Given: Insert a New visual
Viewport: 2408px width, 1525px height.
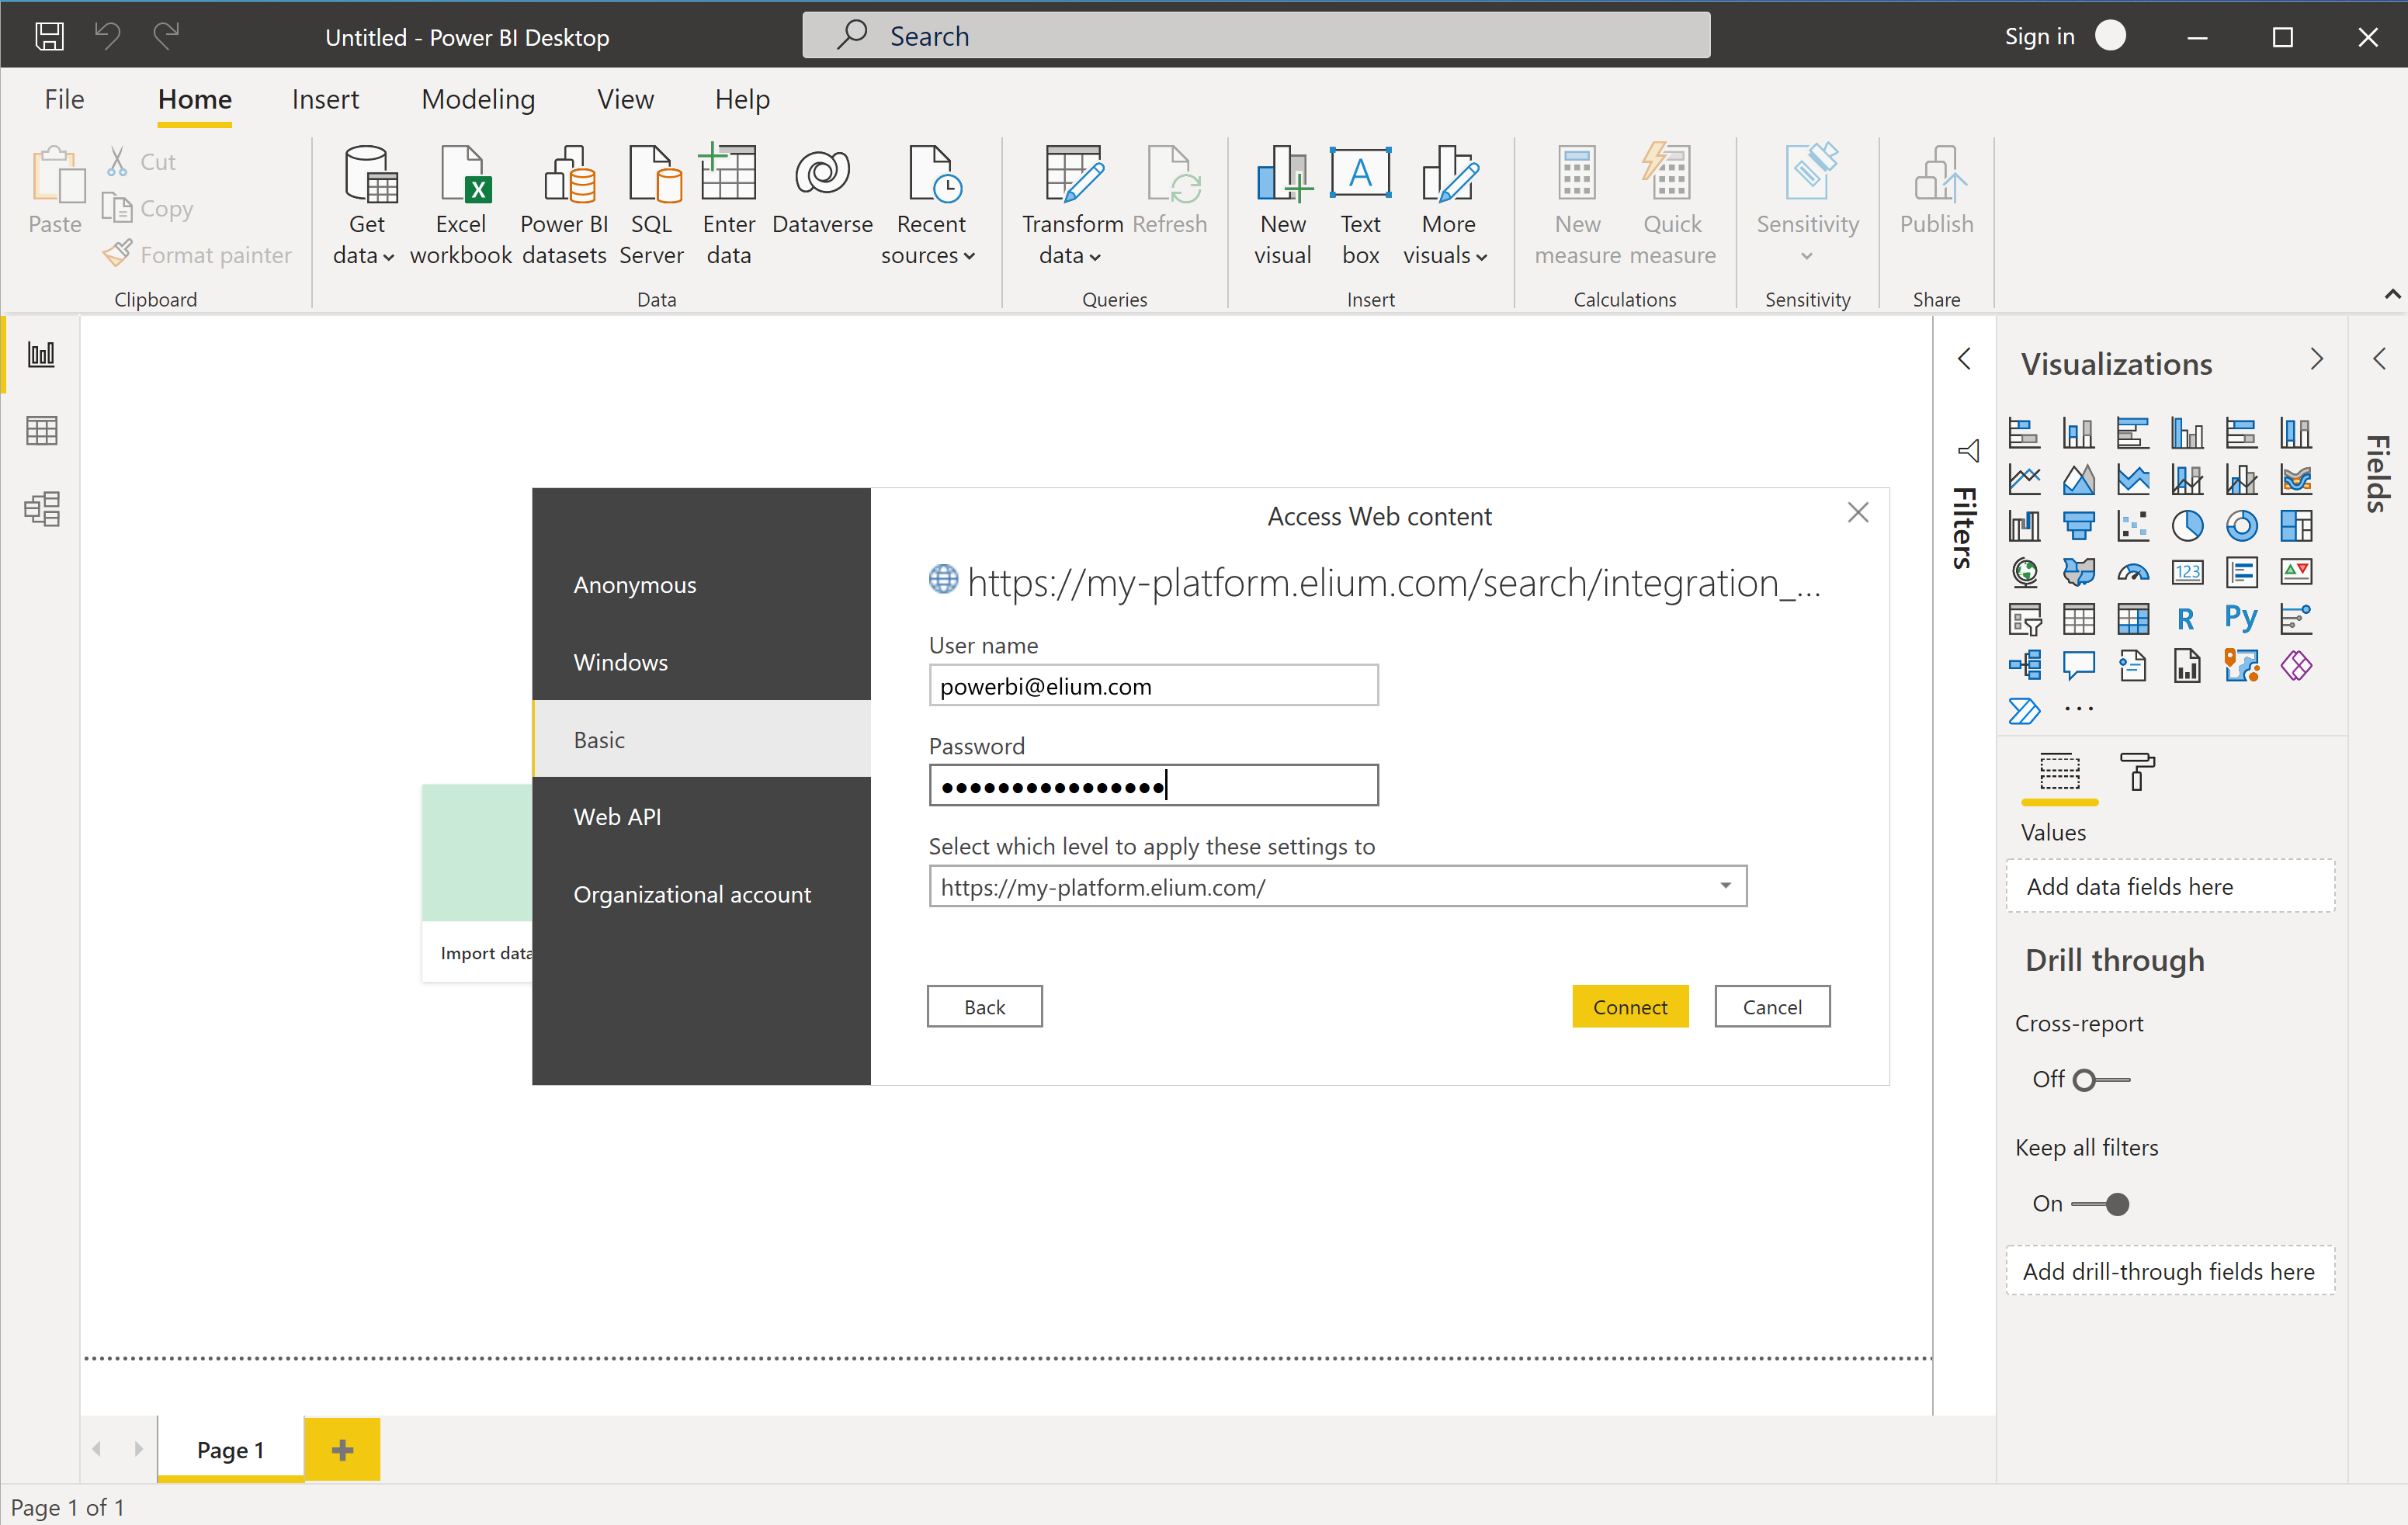Looking at the screenshot, I should coord(1283,205).
